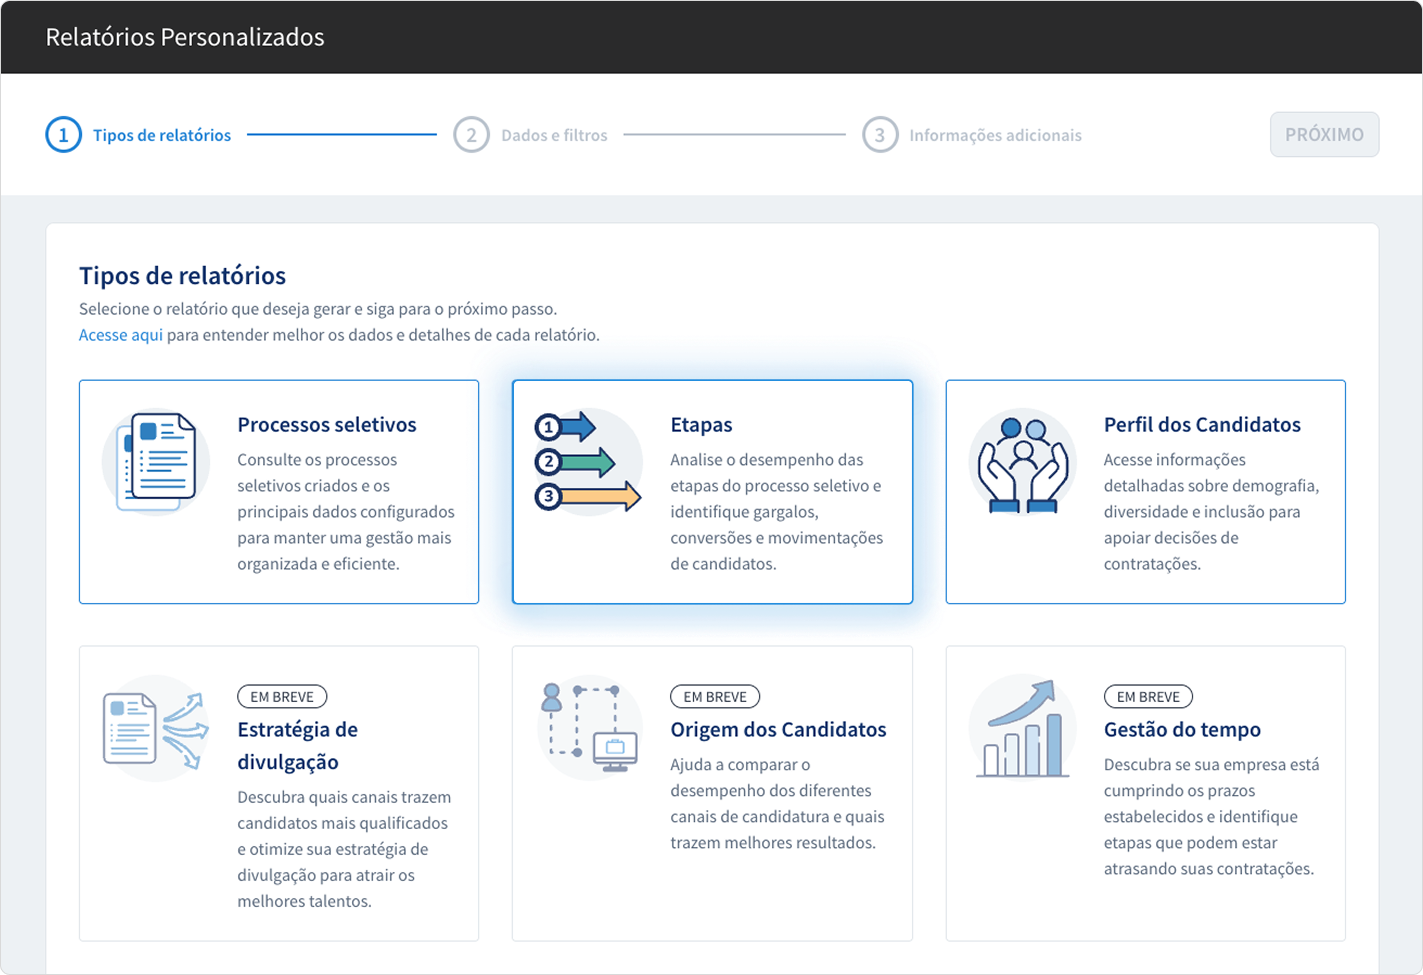Screen dimensions: 1423x975
Task: Click the Origem dos Candidatos icon
Action: pyautogui.click(x=589, y=729)
